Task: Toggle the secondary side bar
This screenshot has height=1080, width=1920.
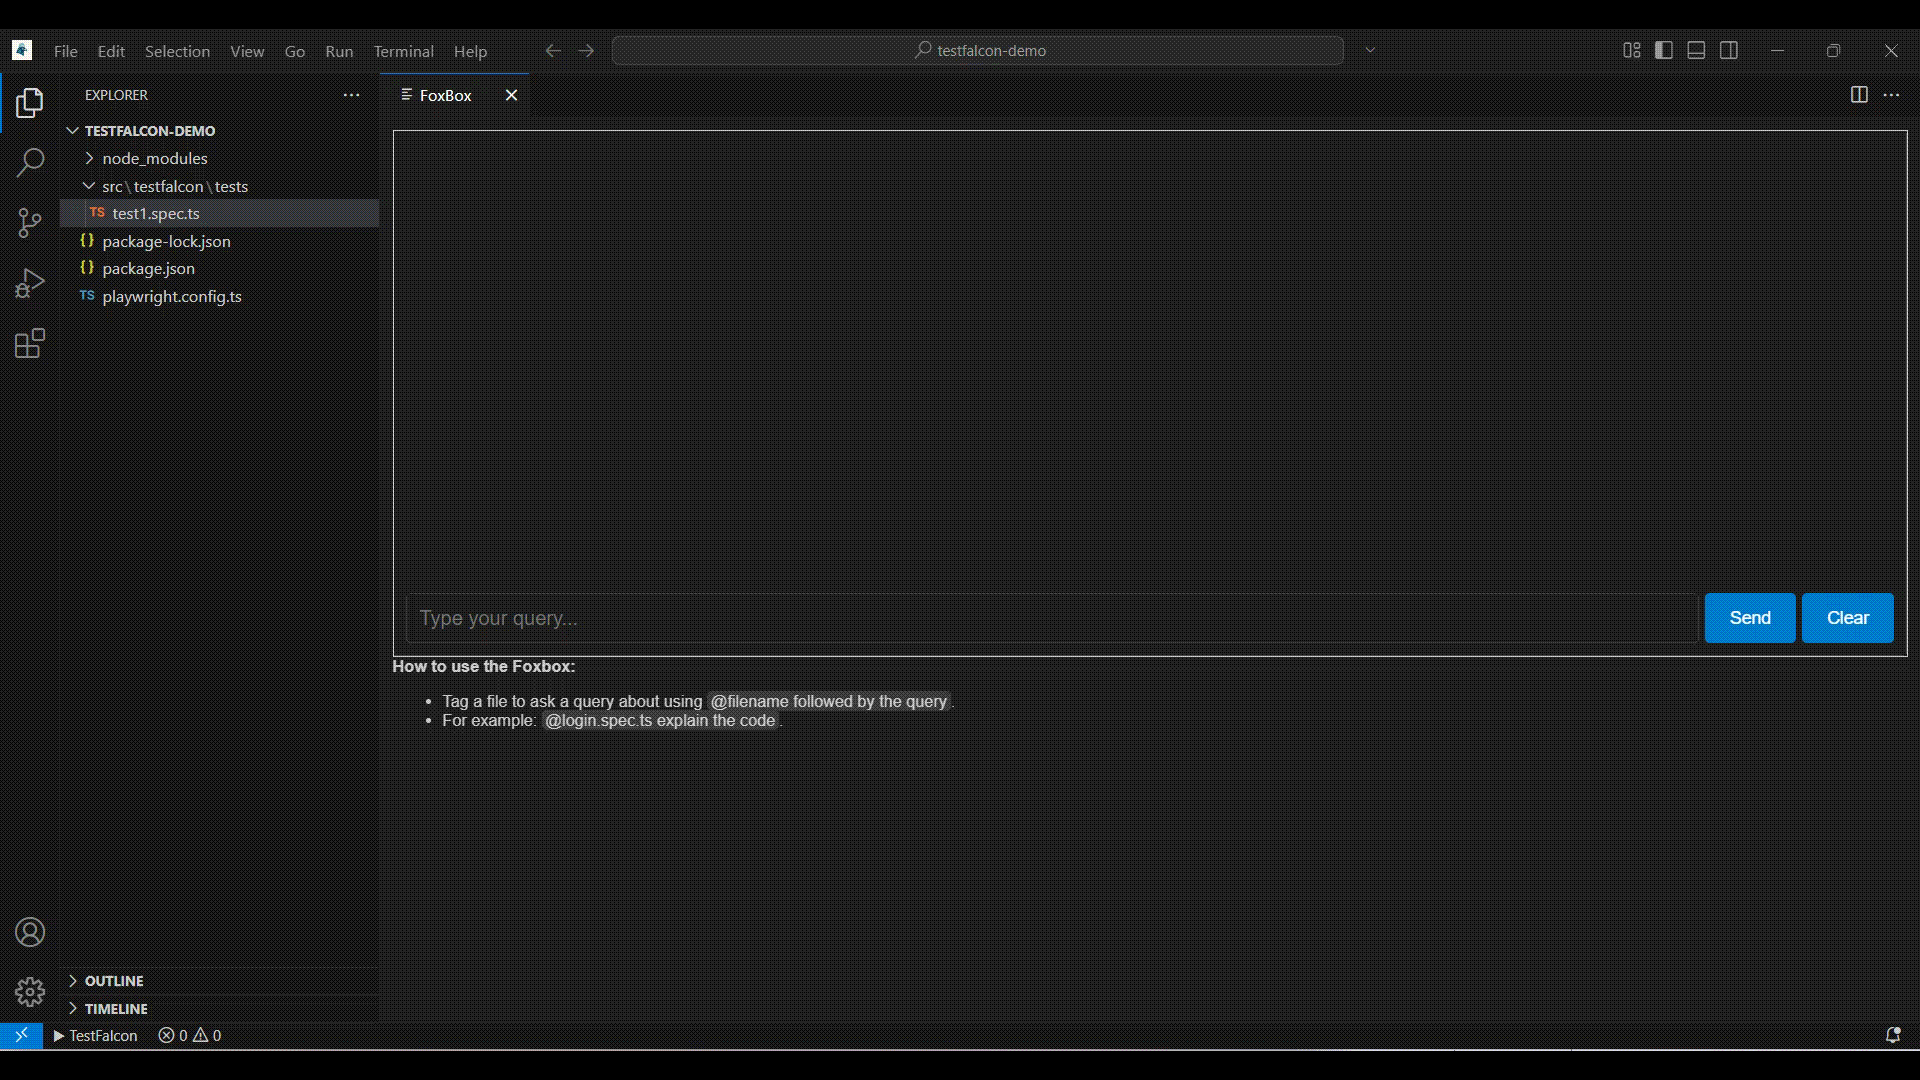Action: pos(1729,51)
